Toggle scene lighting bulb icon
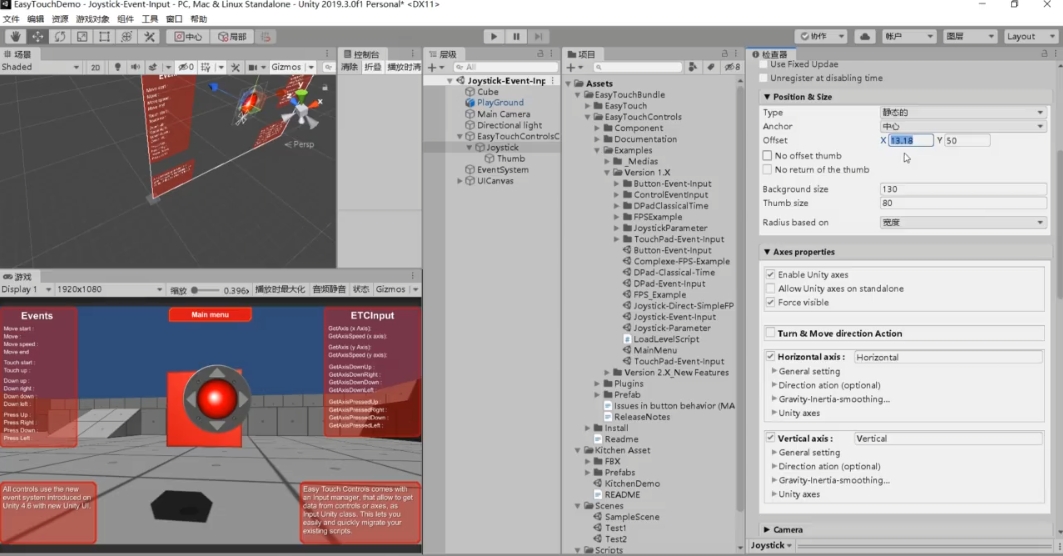This screenshot has height=556, width=1063. 117,67
